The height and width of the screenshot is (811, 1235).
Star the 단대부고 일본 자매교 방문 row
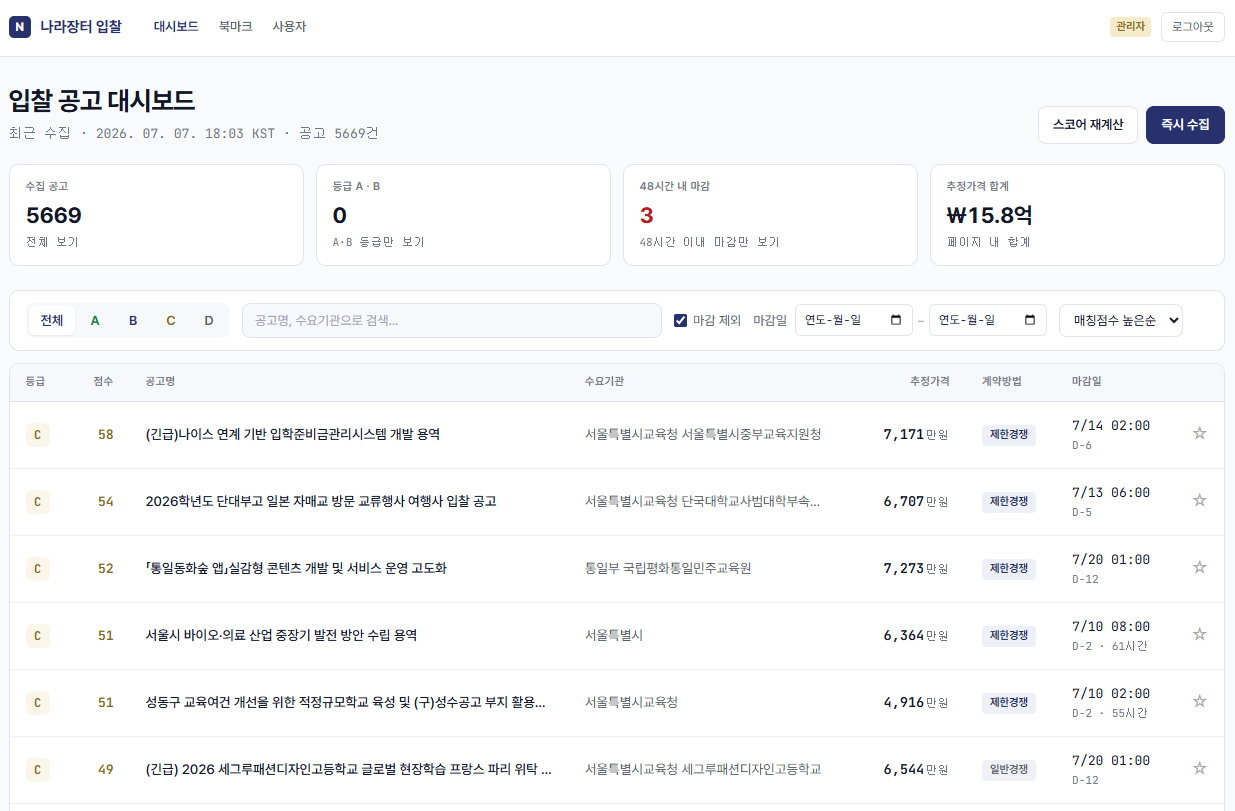coord(1200,500)
